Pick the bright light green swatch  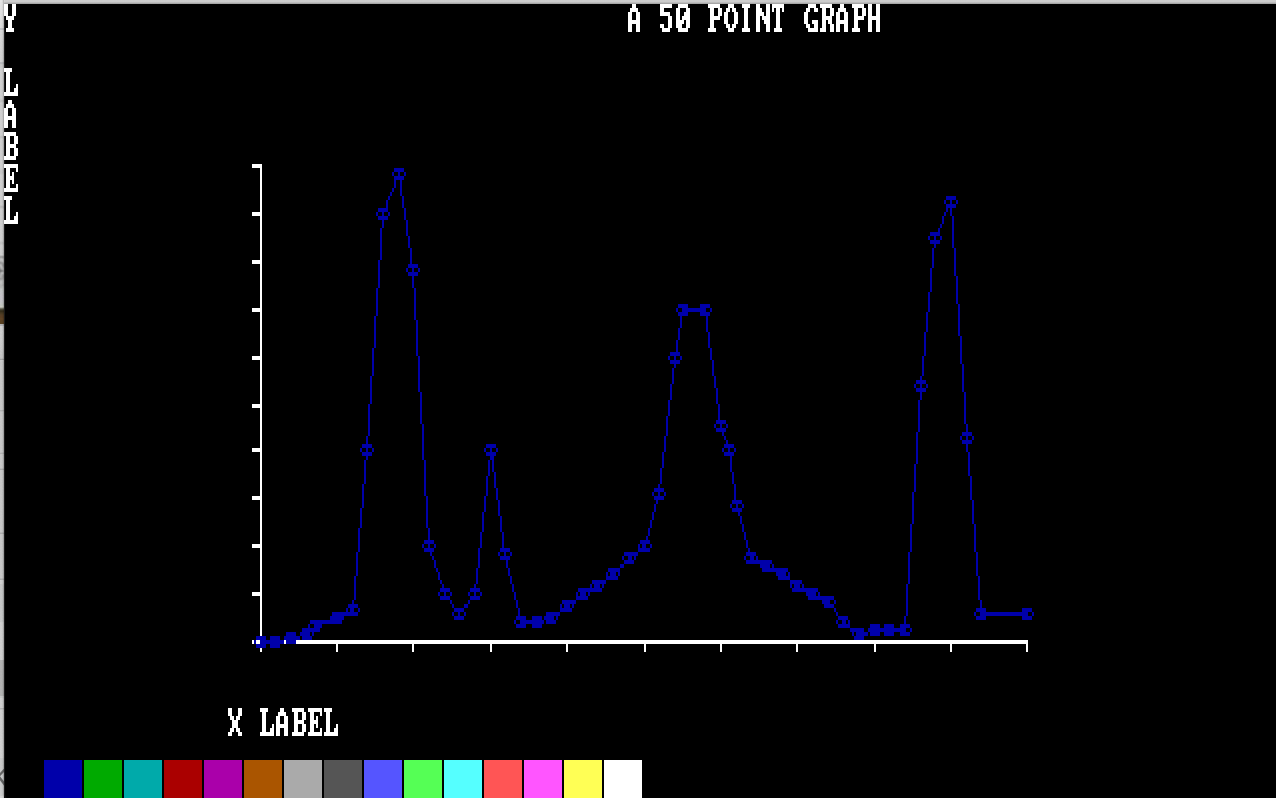click(x=423, y=779)
